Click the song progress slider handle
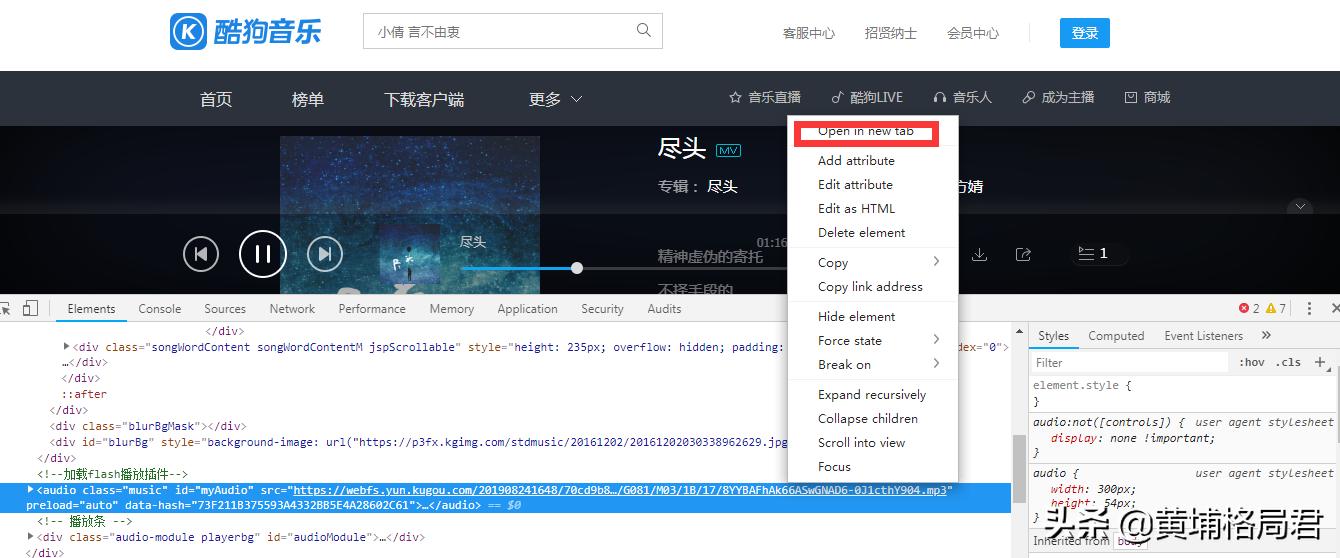The image size is (1340, 558). pos(577,268)
